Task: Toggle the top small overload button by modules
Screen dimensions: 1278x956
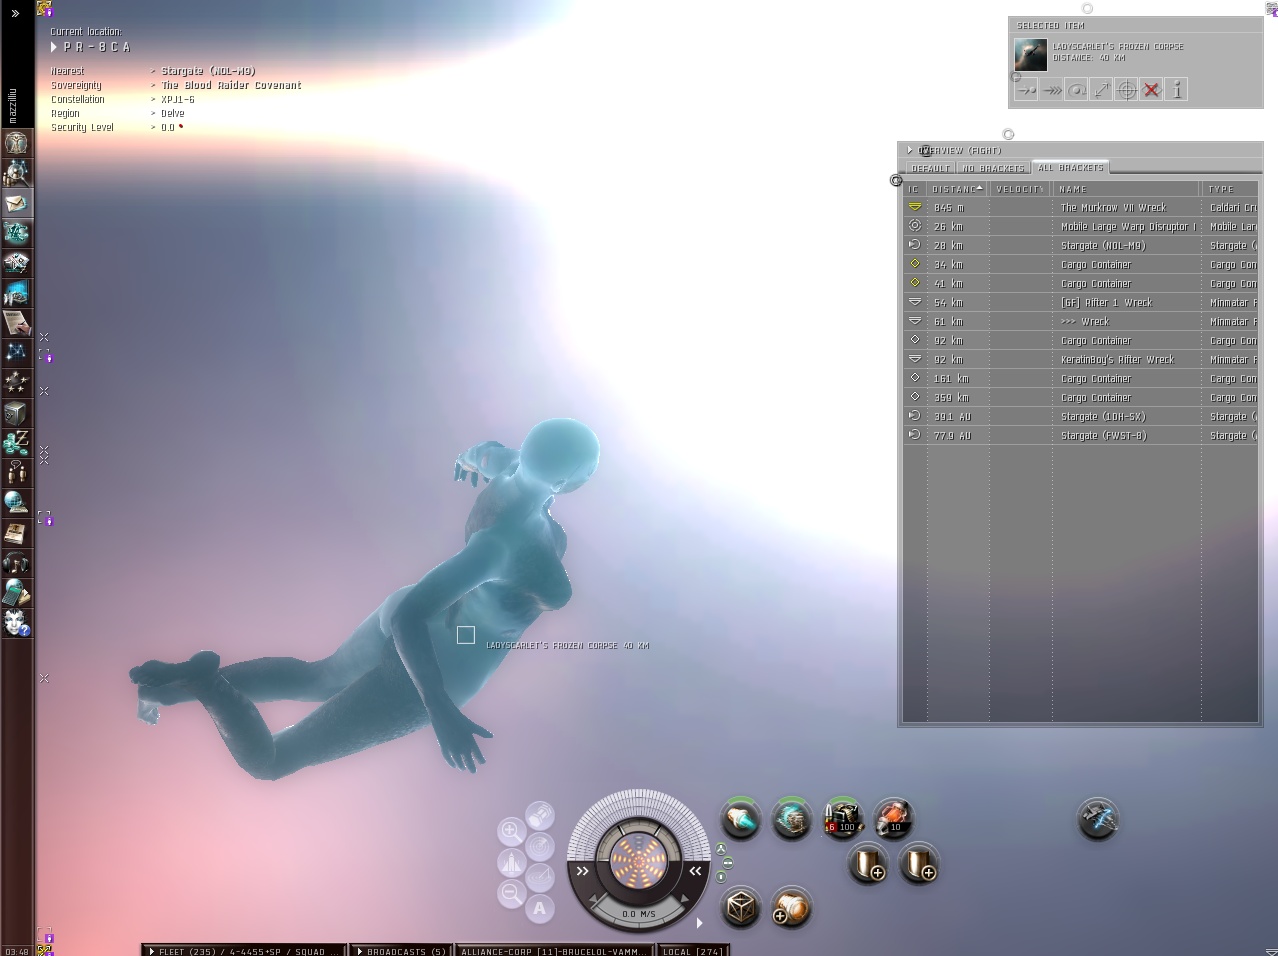Action: pos(721,849)
